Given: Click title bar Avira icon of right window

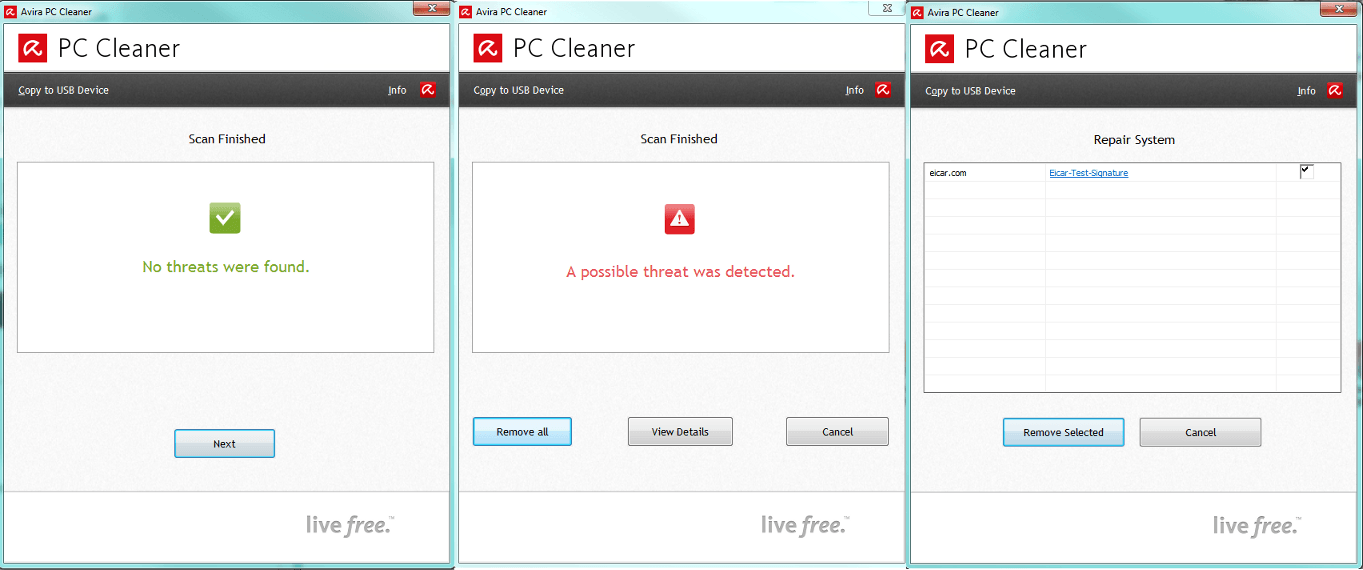Looking at the screenshot, I should coord(918,12).
